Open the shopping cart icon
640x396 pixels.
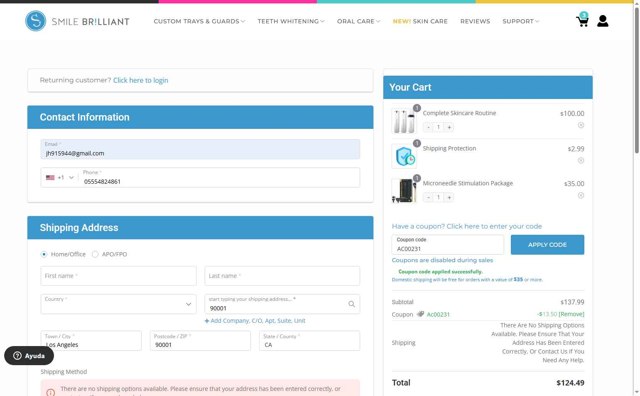point(582,20)
